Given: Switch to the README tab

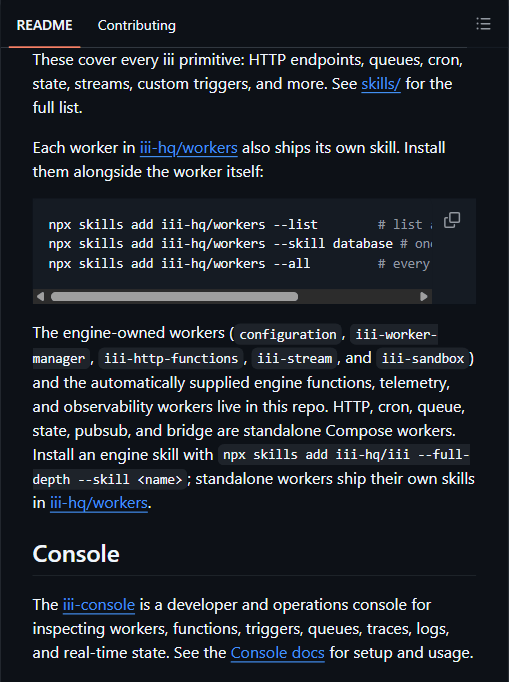Looking at the screenshot, I should point(44,25).
